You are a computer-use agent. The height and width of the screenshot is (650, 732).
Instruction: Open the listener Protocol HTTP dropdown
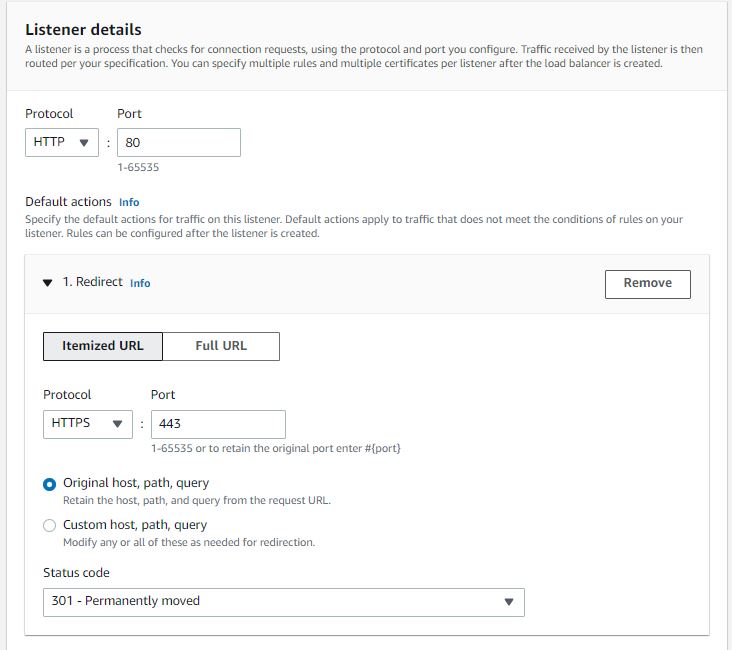pos(62,142)
